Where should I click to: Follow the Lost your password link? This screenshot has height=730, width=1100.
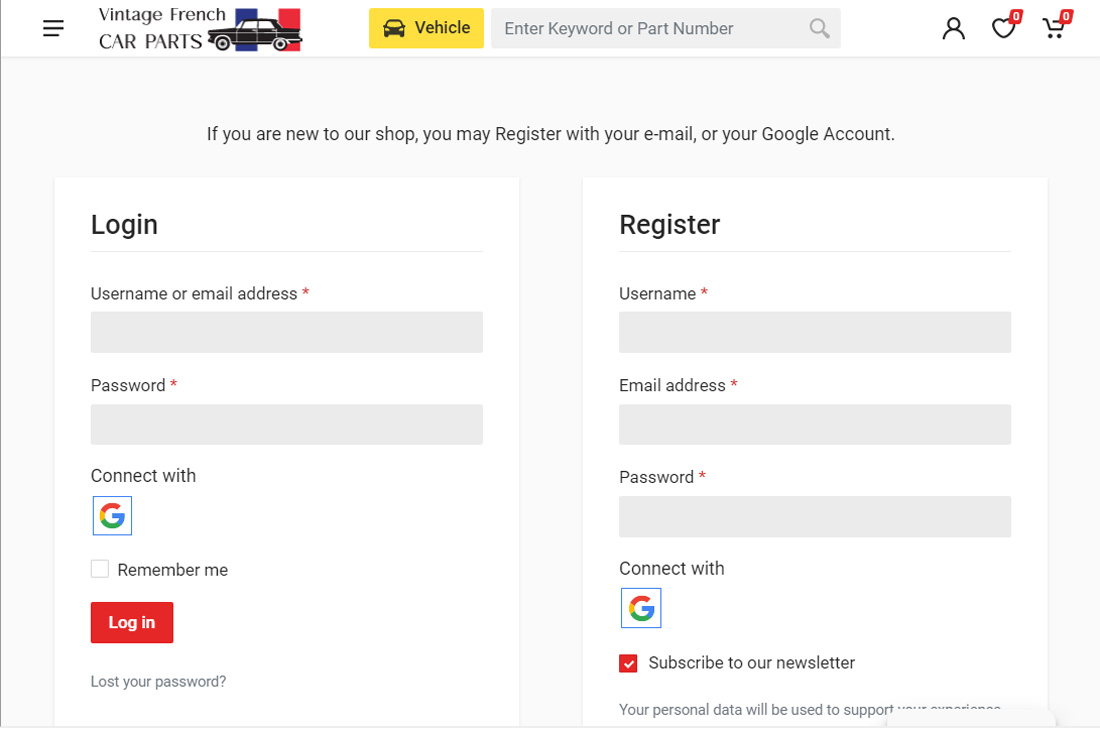(x=158, y=681)
